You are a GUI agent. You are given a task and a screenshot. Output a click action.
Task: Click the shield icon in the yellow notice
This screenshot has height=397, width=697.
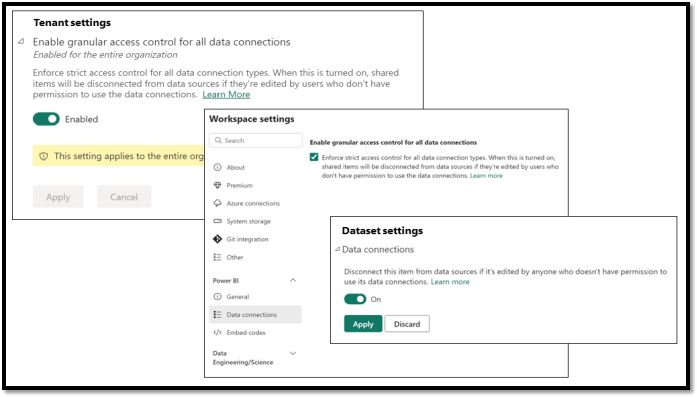coord(44,156)
